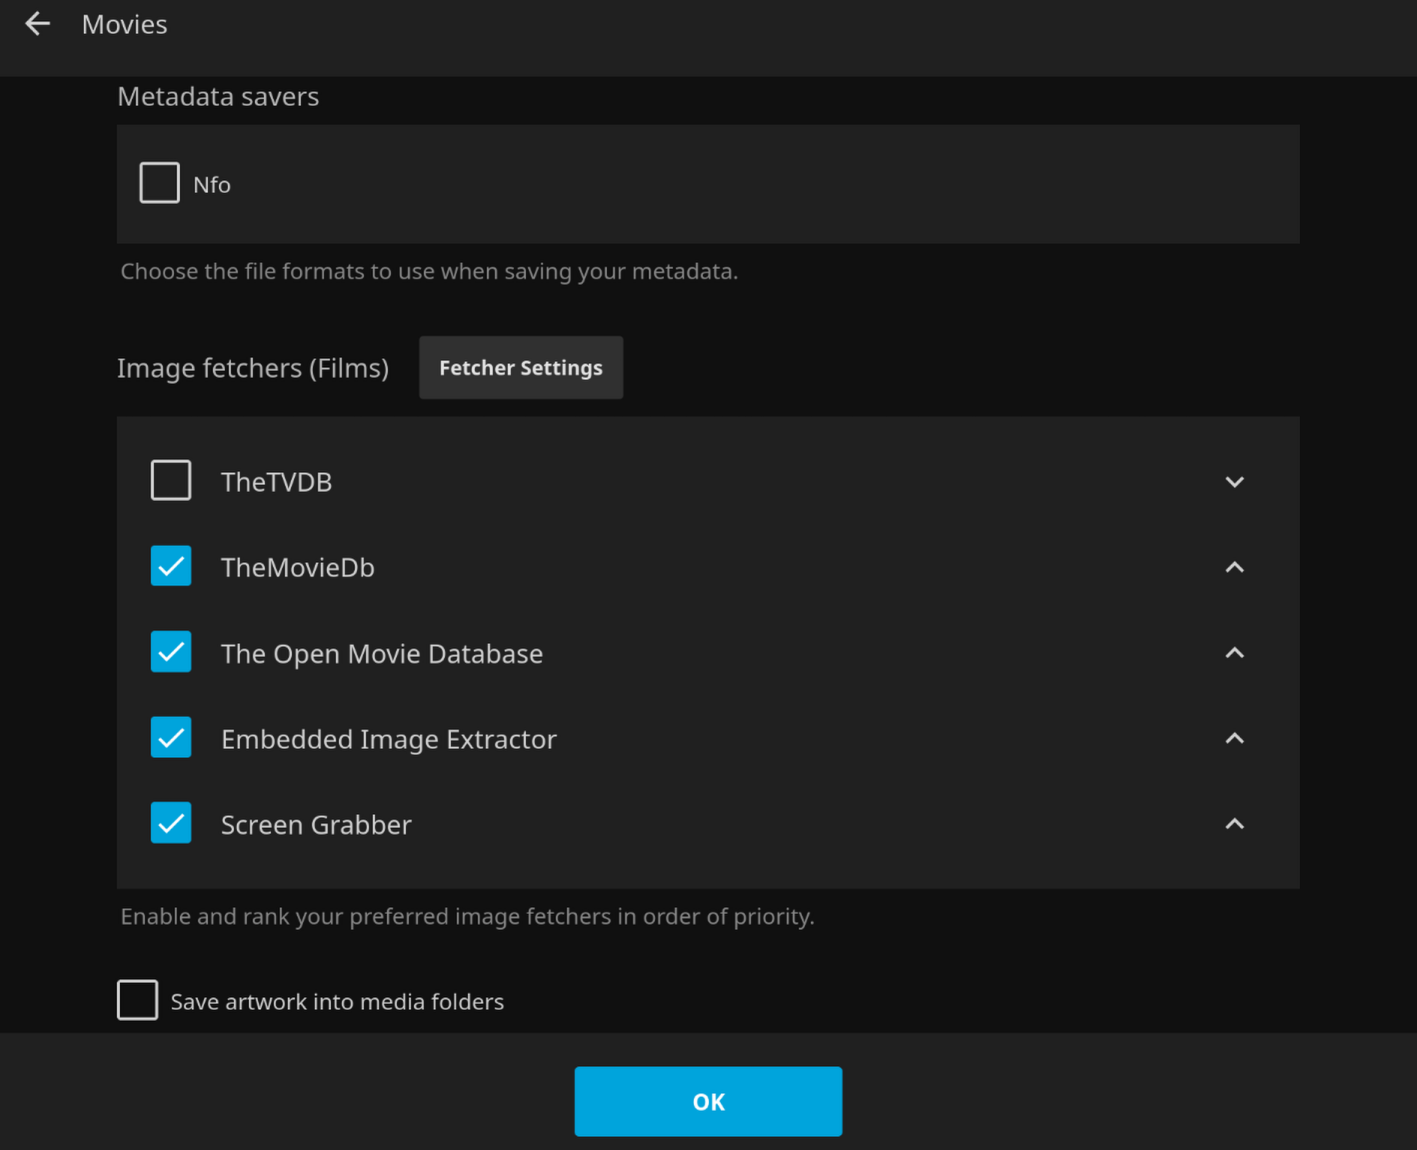Move TheTVDB fetcher down in priority

pyautogui.click(x=1234, y=482)
